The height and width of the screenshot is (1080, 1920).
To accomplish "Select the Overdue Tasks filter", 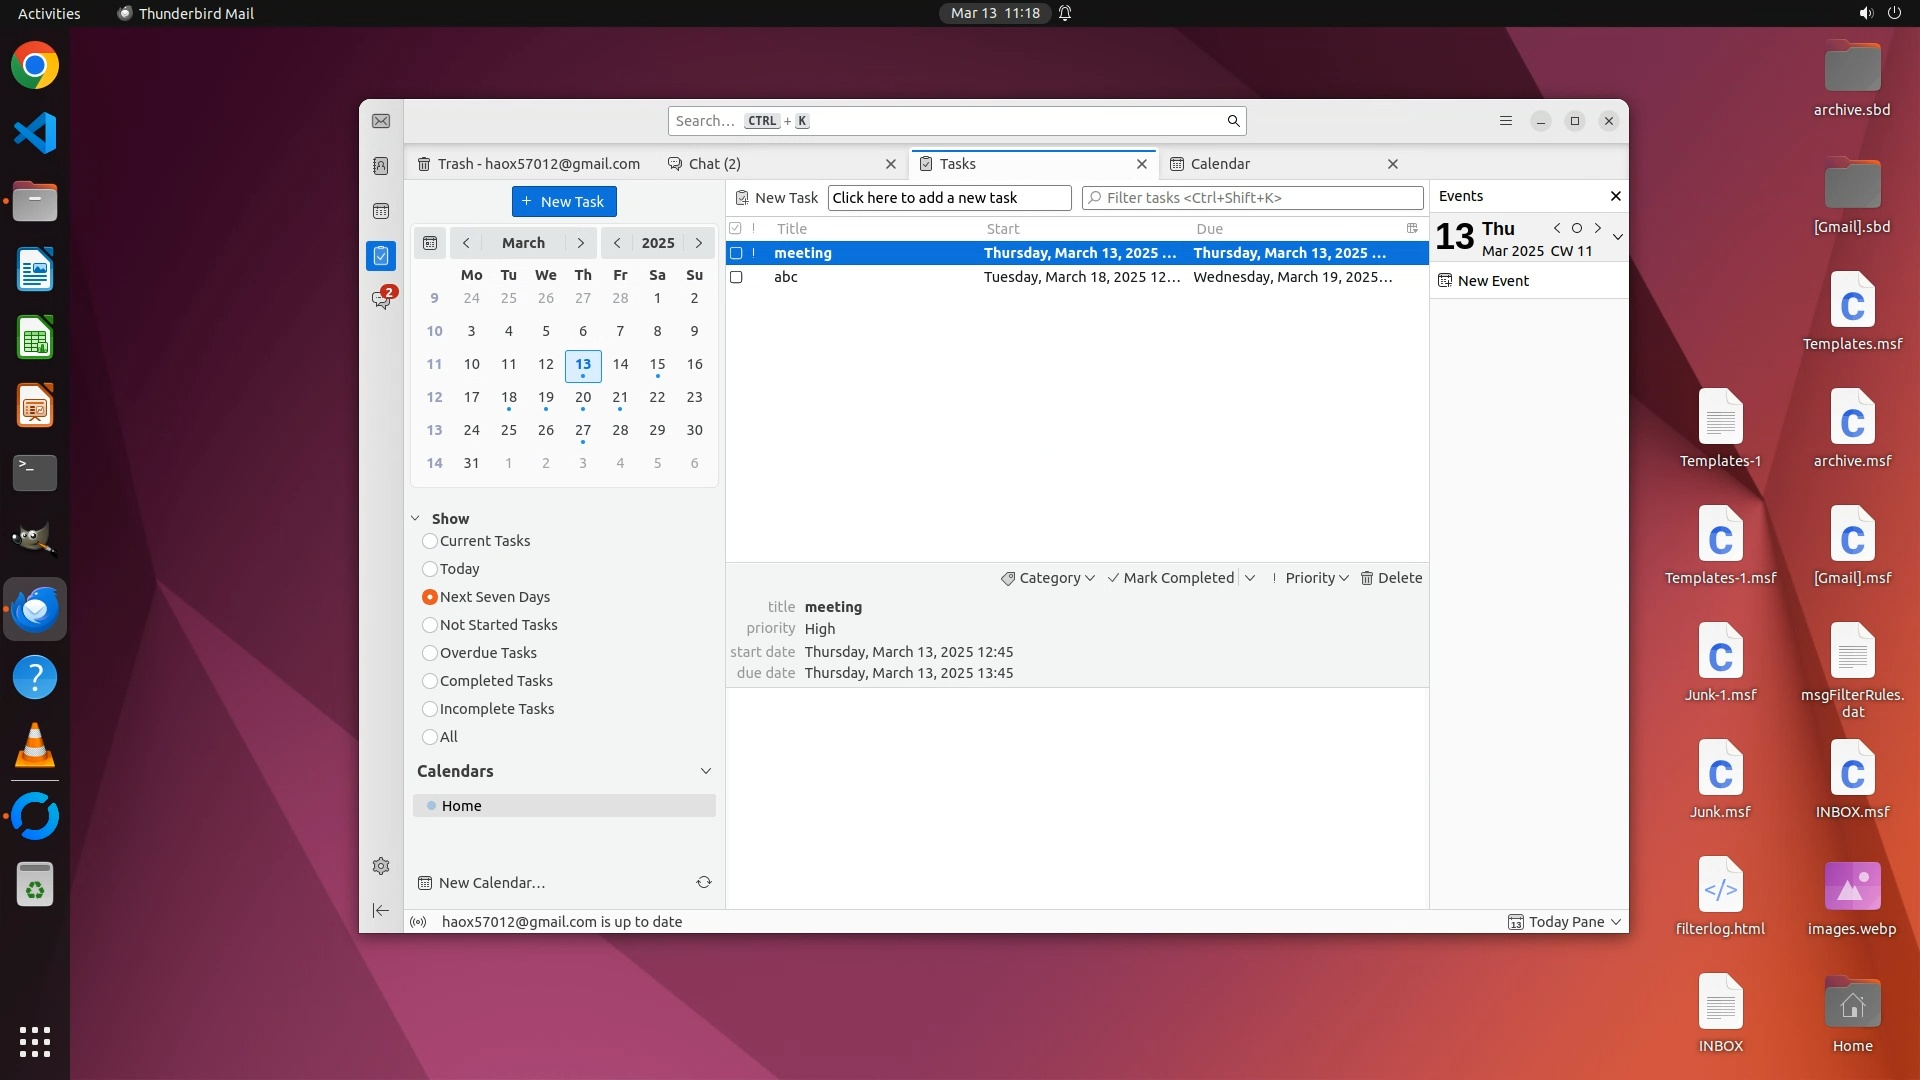I will coord(430,653).
